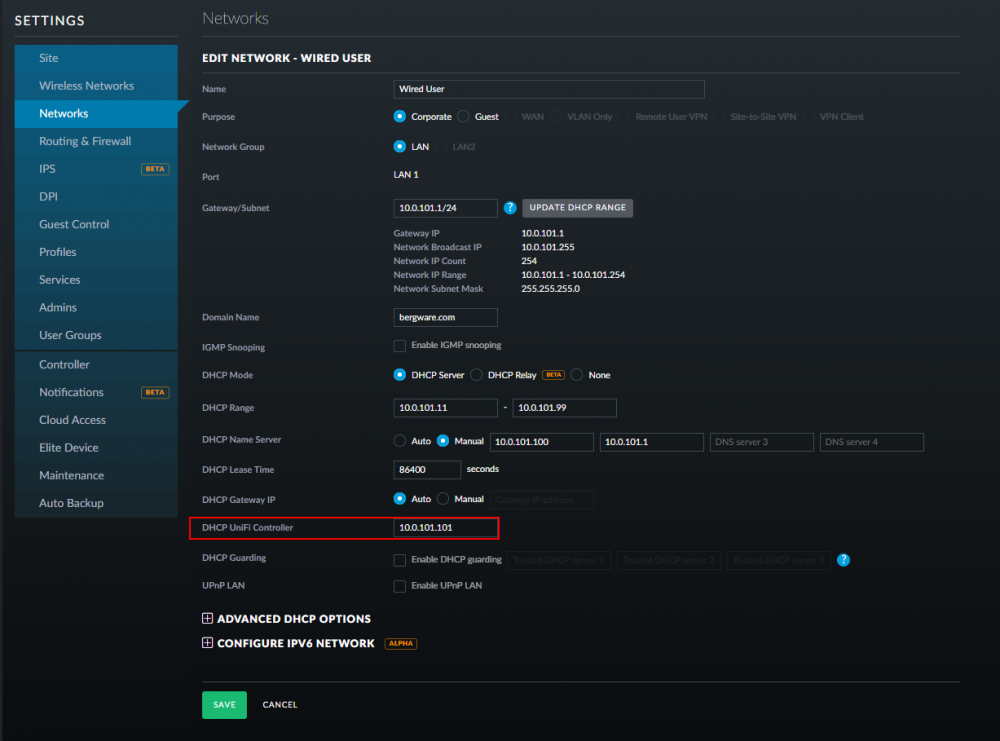Select DHCP Relay mode
The image size is (1000, 741).
pyautogui.click(x=476, y=375)
